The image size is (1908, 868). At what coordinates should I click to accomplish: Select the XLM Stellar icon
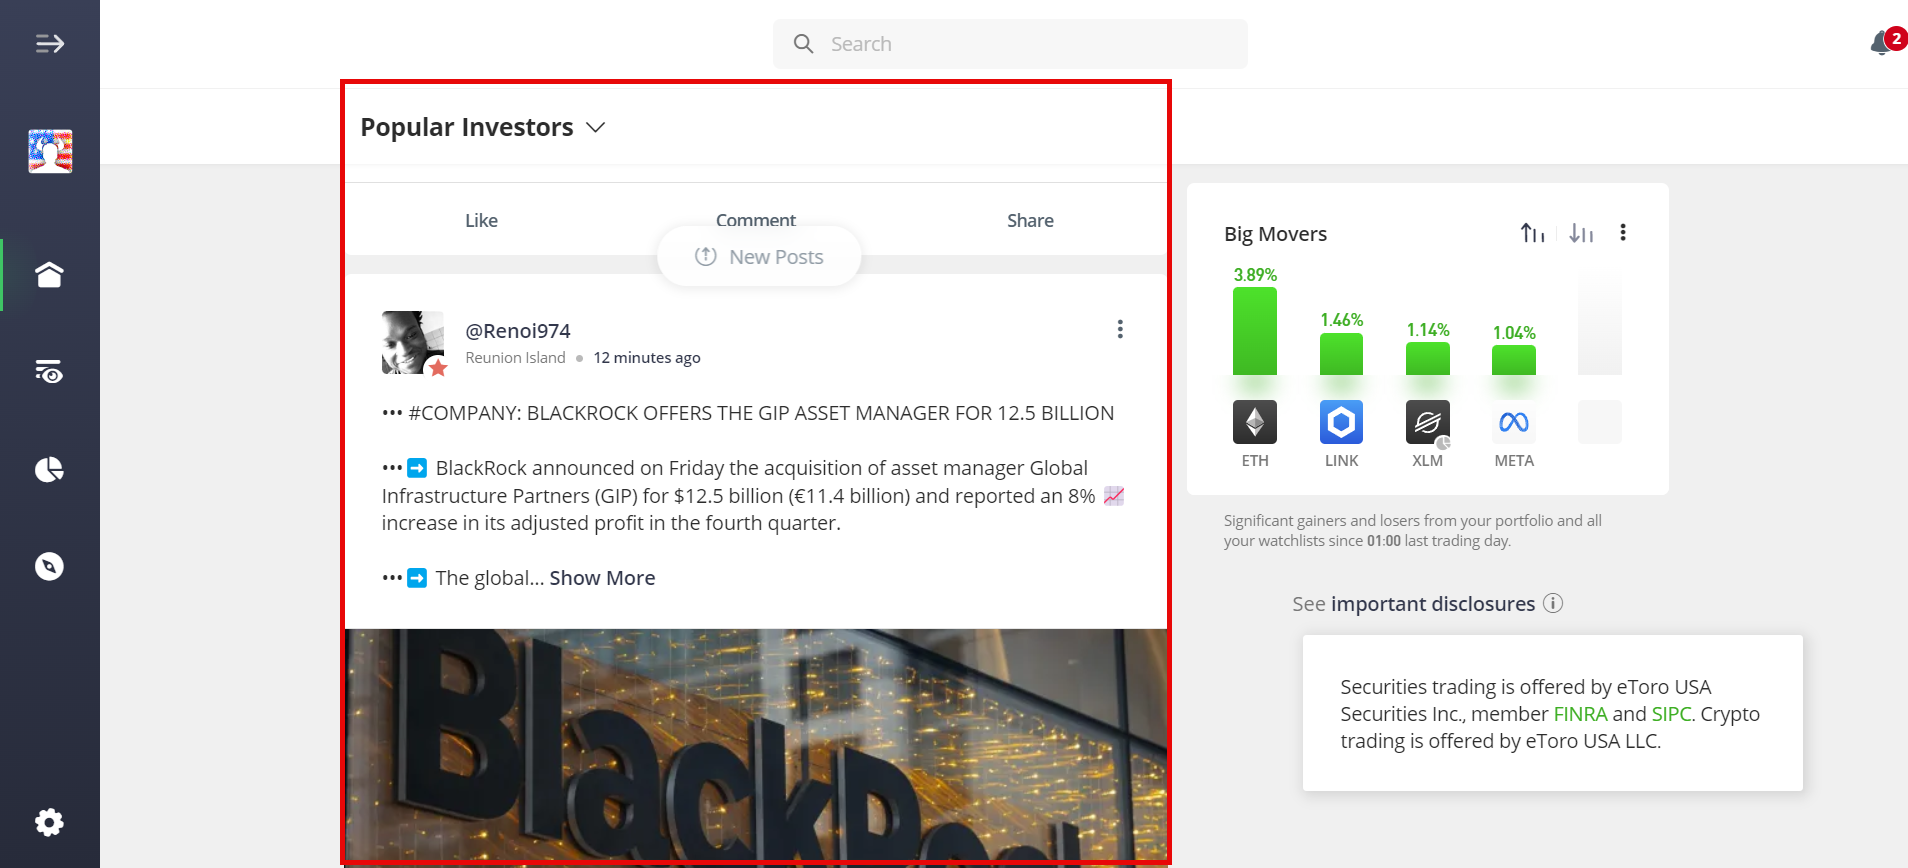pos(1428,422)
